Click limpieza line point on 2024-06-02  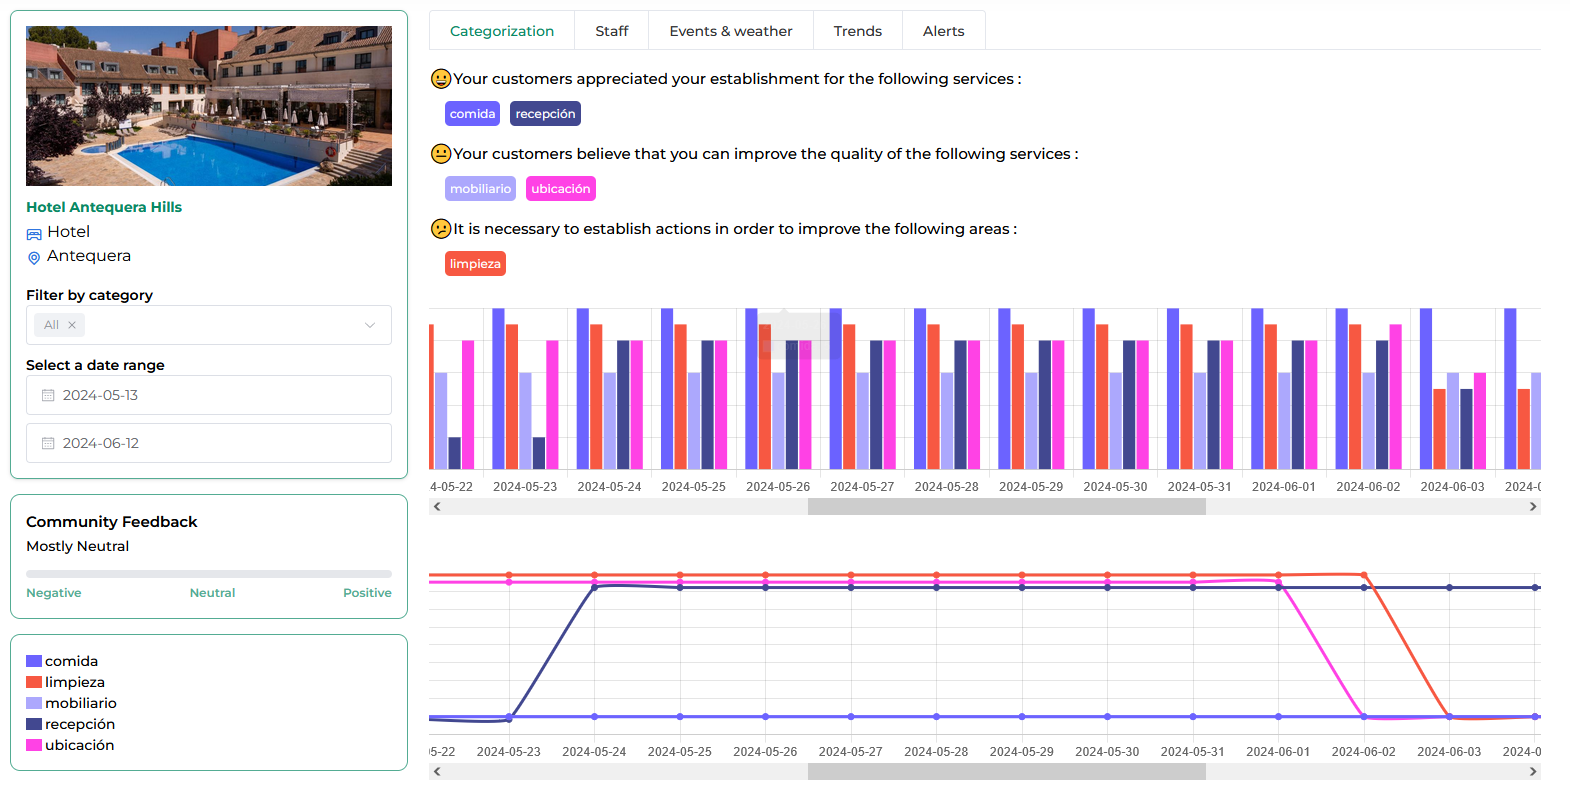click(1364, 575)
